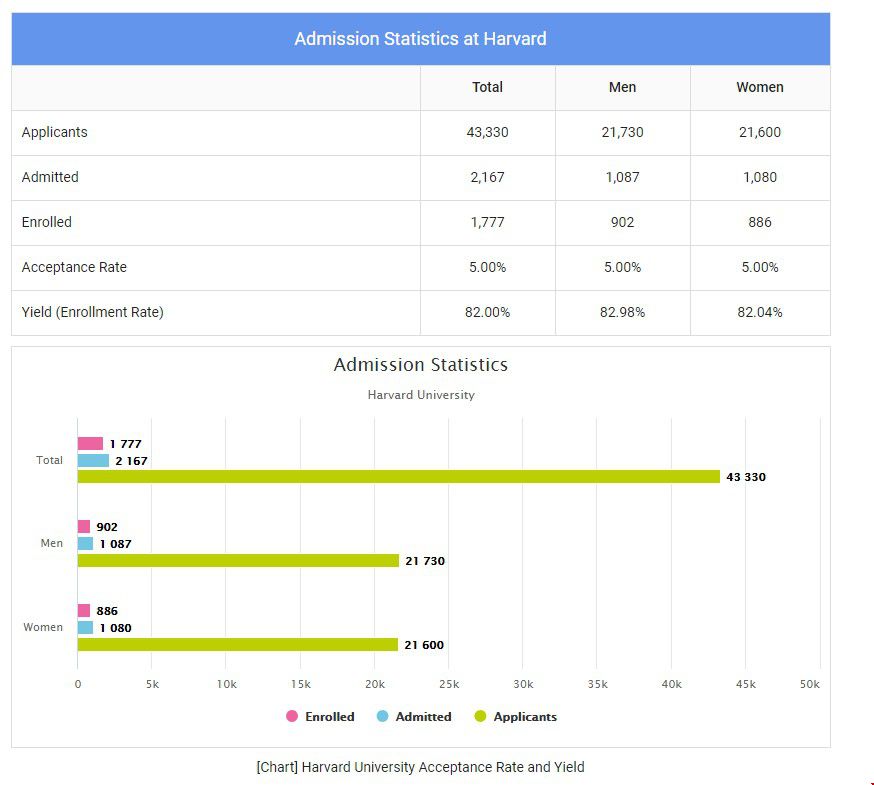Screen dimensions: 874x785
Task: Click the "Women" category label on the chart axis
Action: coord(43,627)
